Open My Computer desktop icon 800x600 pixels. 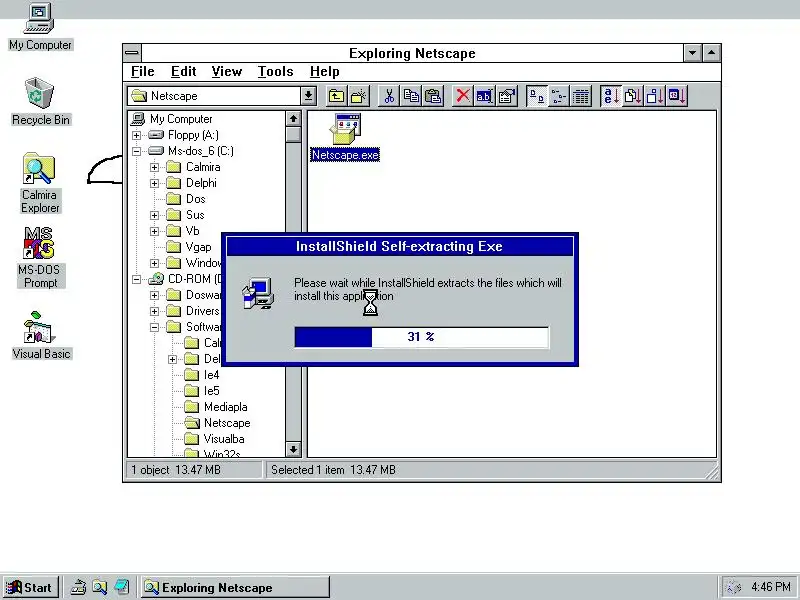pyautogui.click(x=40, y=27)
